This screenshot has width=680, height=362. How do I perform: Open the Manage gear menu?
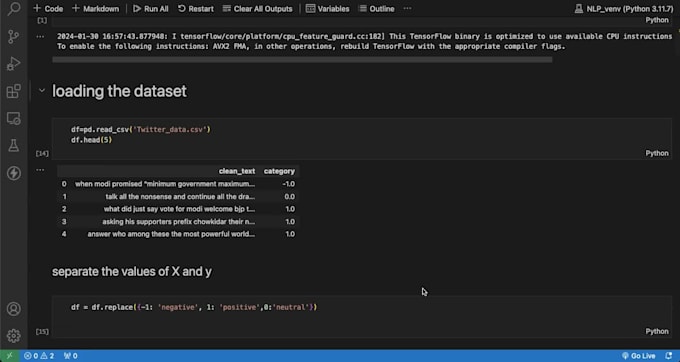point(14,336)
